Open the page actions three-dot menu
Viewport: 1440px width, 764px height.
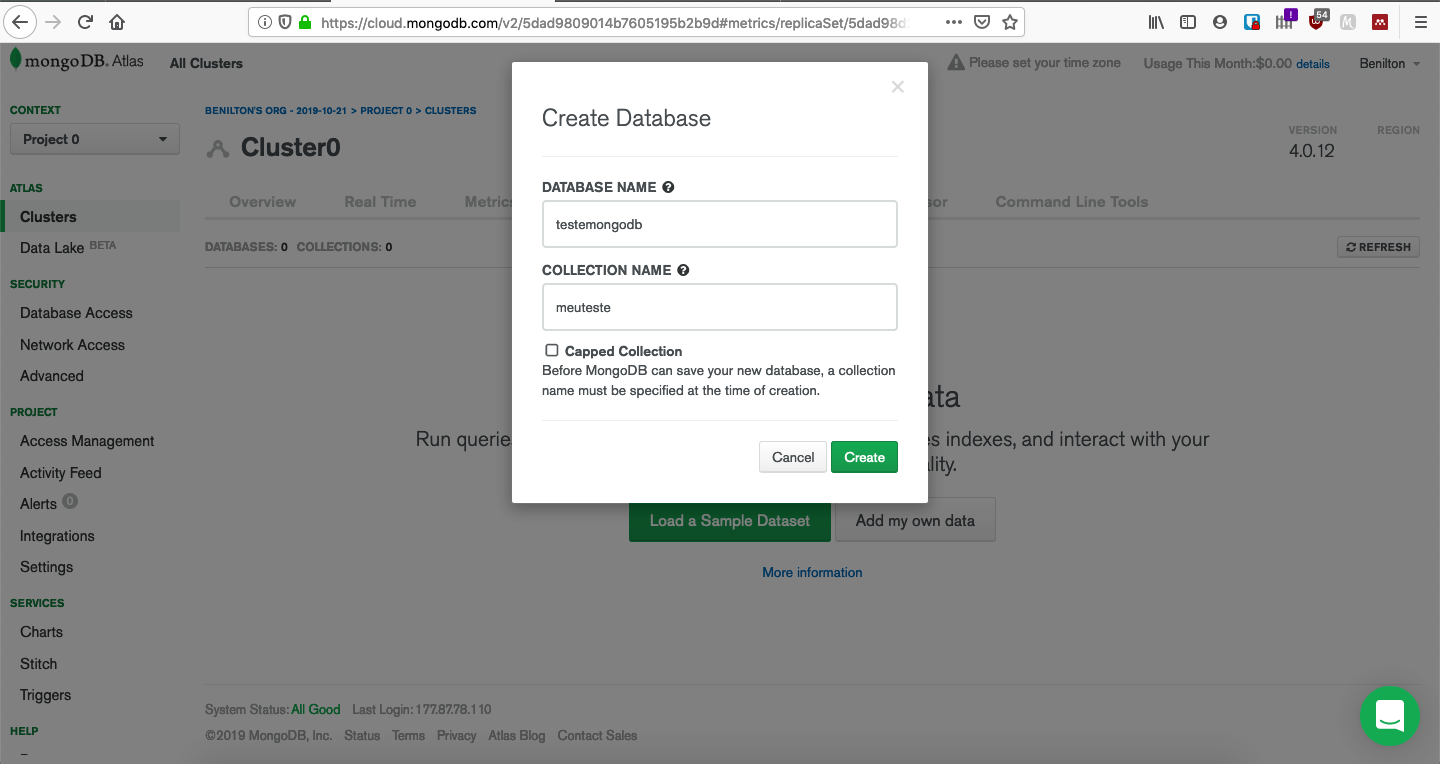pos(954,21)
